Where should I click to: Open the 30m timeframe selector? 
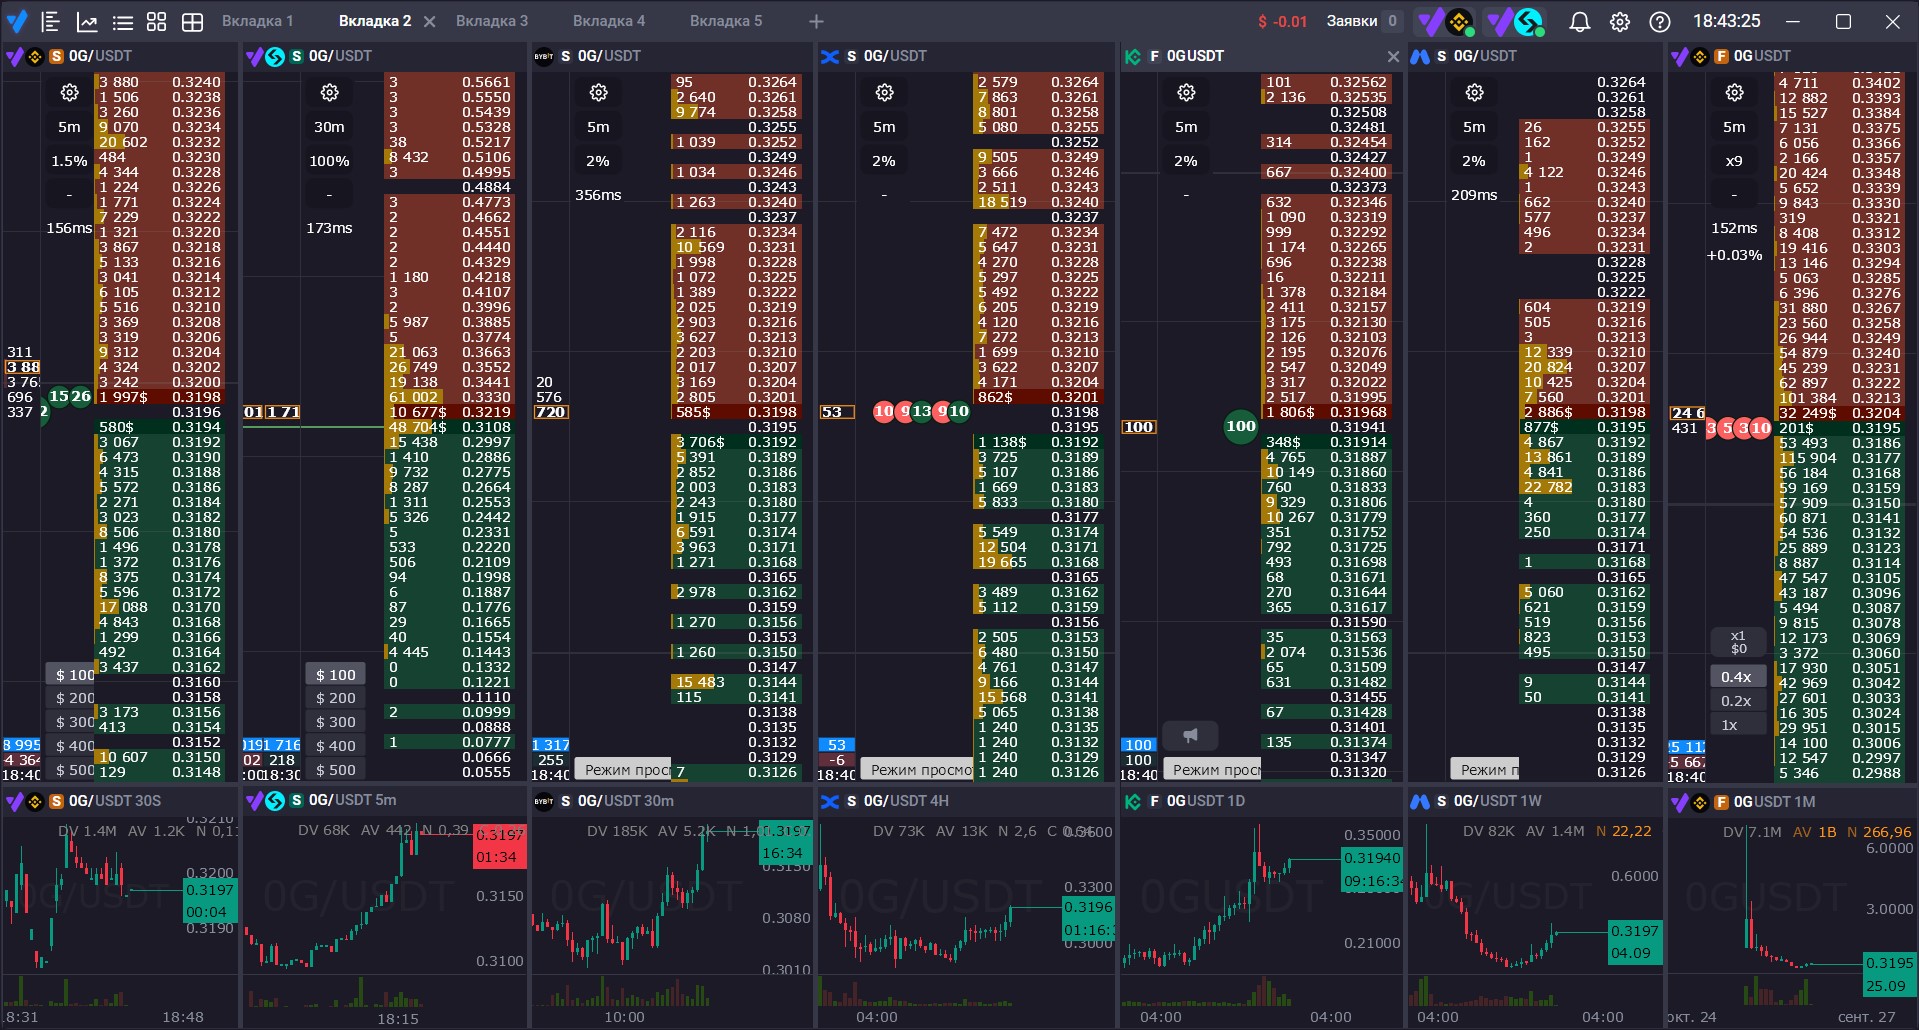[x=329, y=127]
